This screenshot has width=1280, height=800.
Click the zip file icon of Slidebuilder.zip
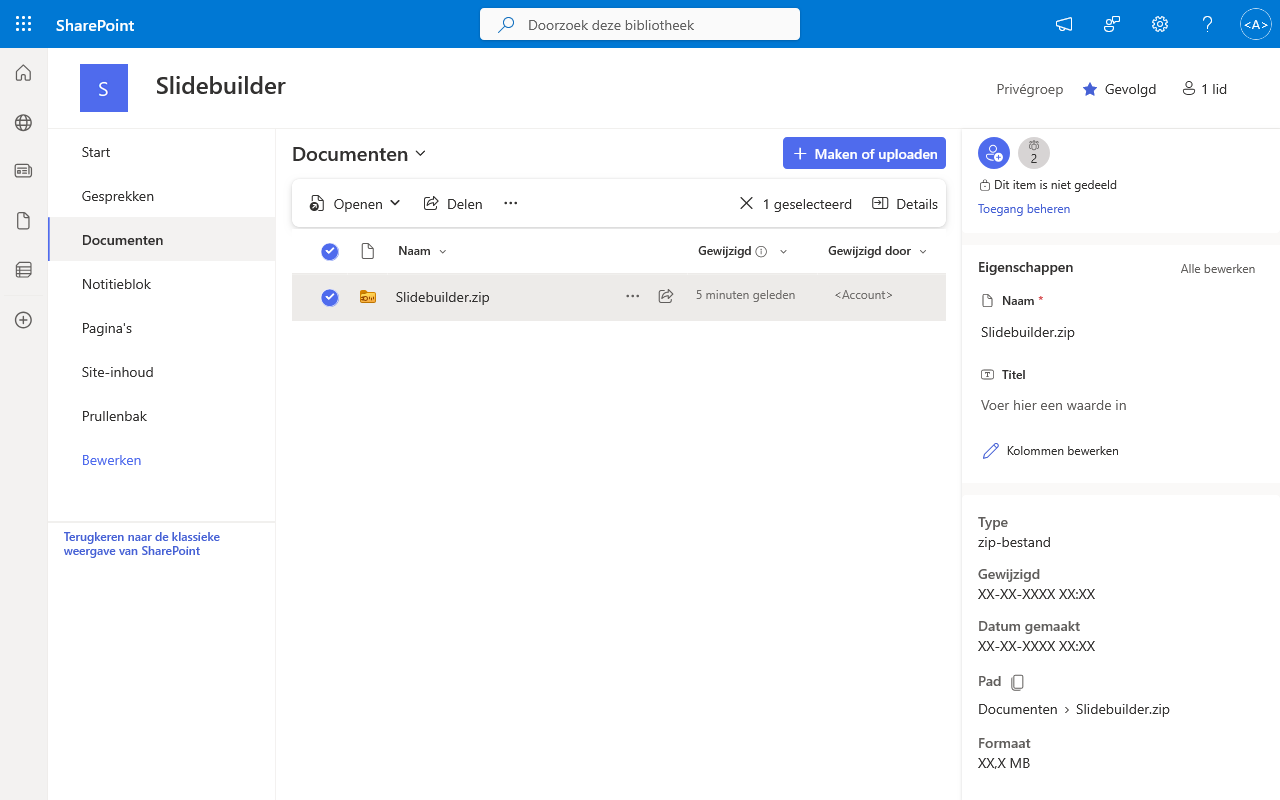(x=368, y=297)
